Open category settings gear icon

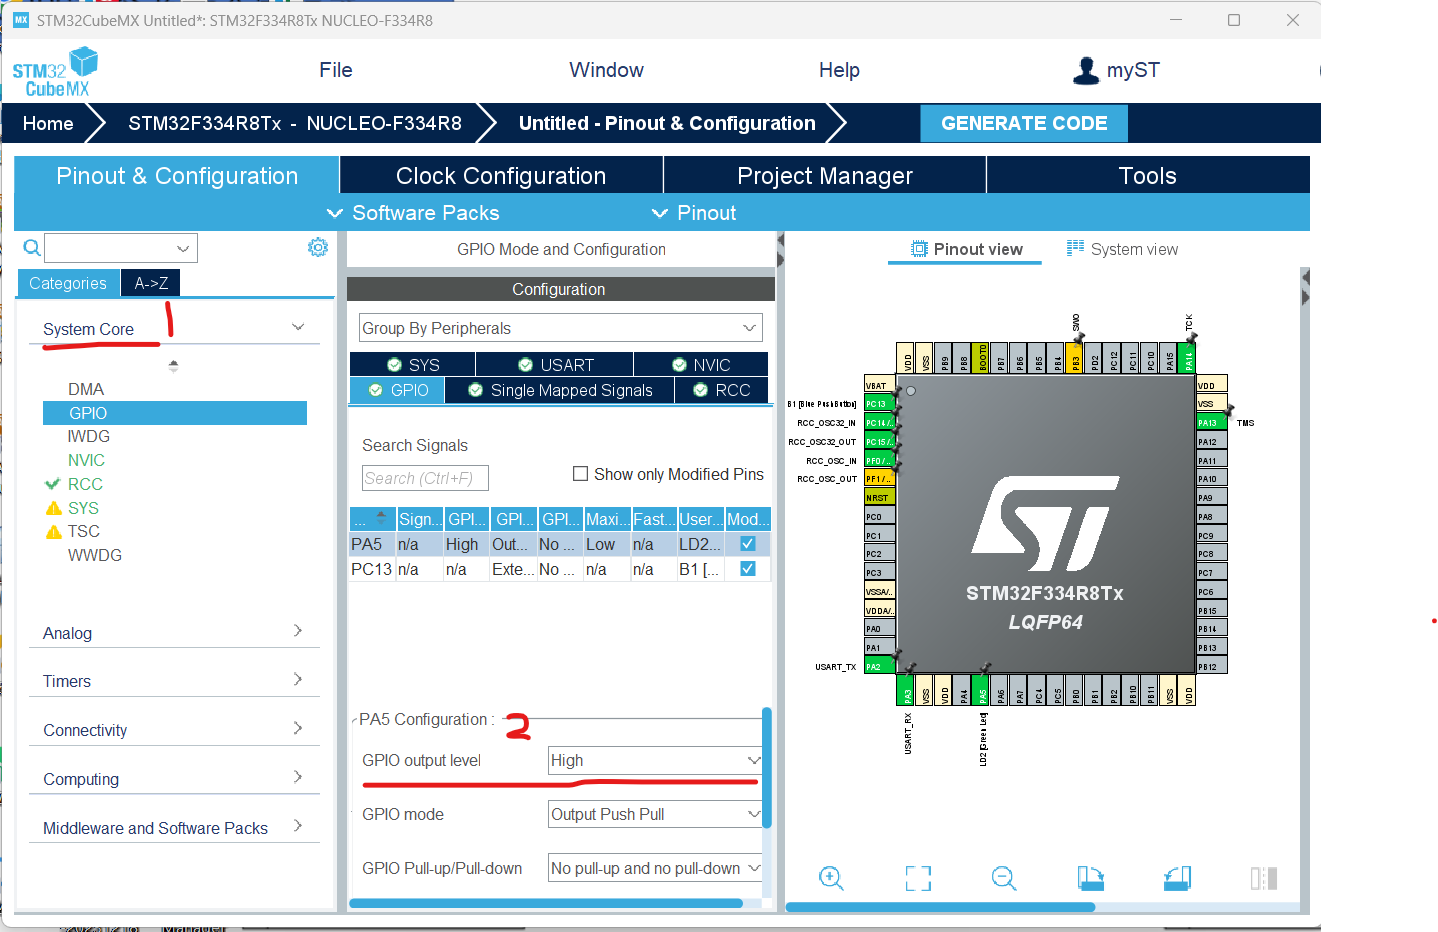(x=318, y=247)
